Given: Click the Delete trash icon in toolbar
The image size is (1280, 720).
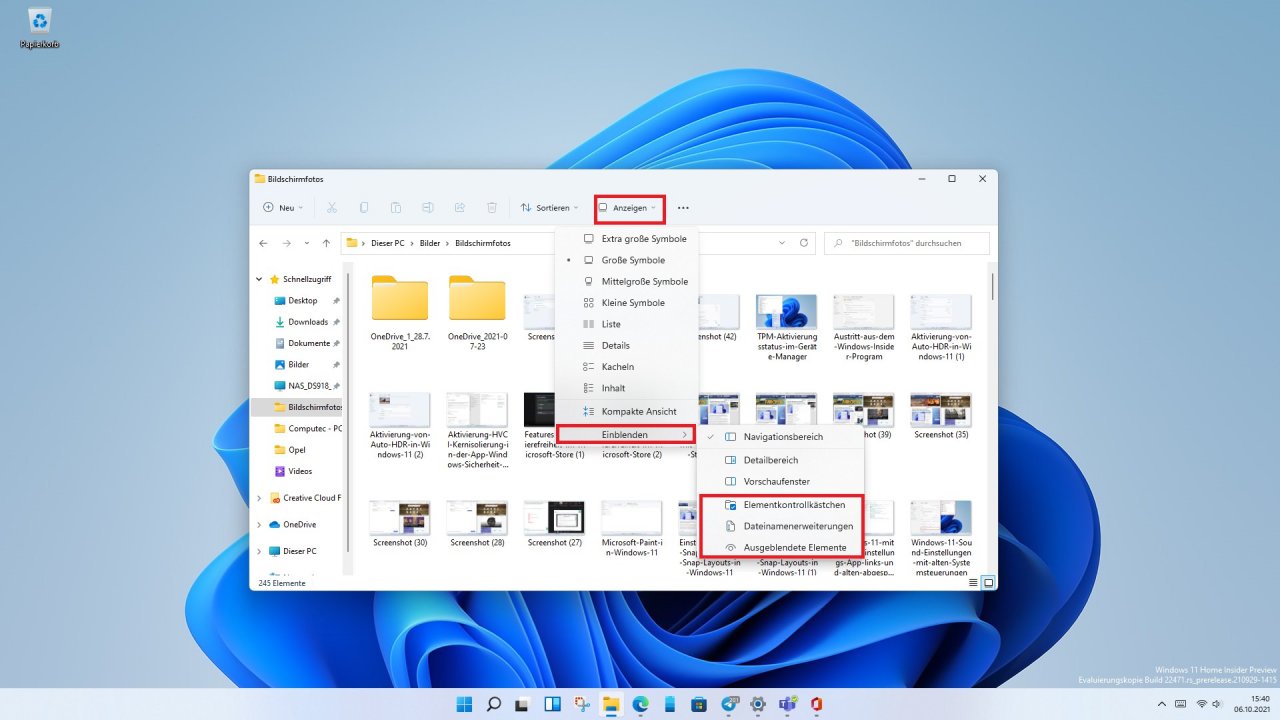Looking at the screenshot, I should 492,208.
